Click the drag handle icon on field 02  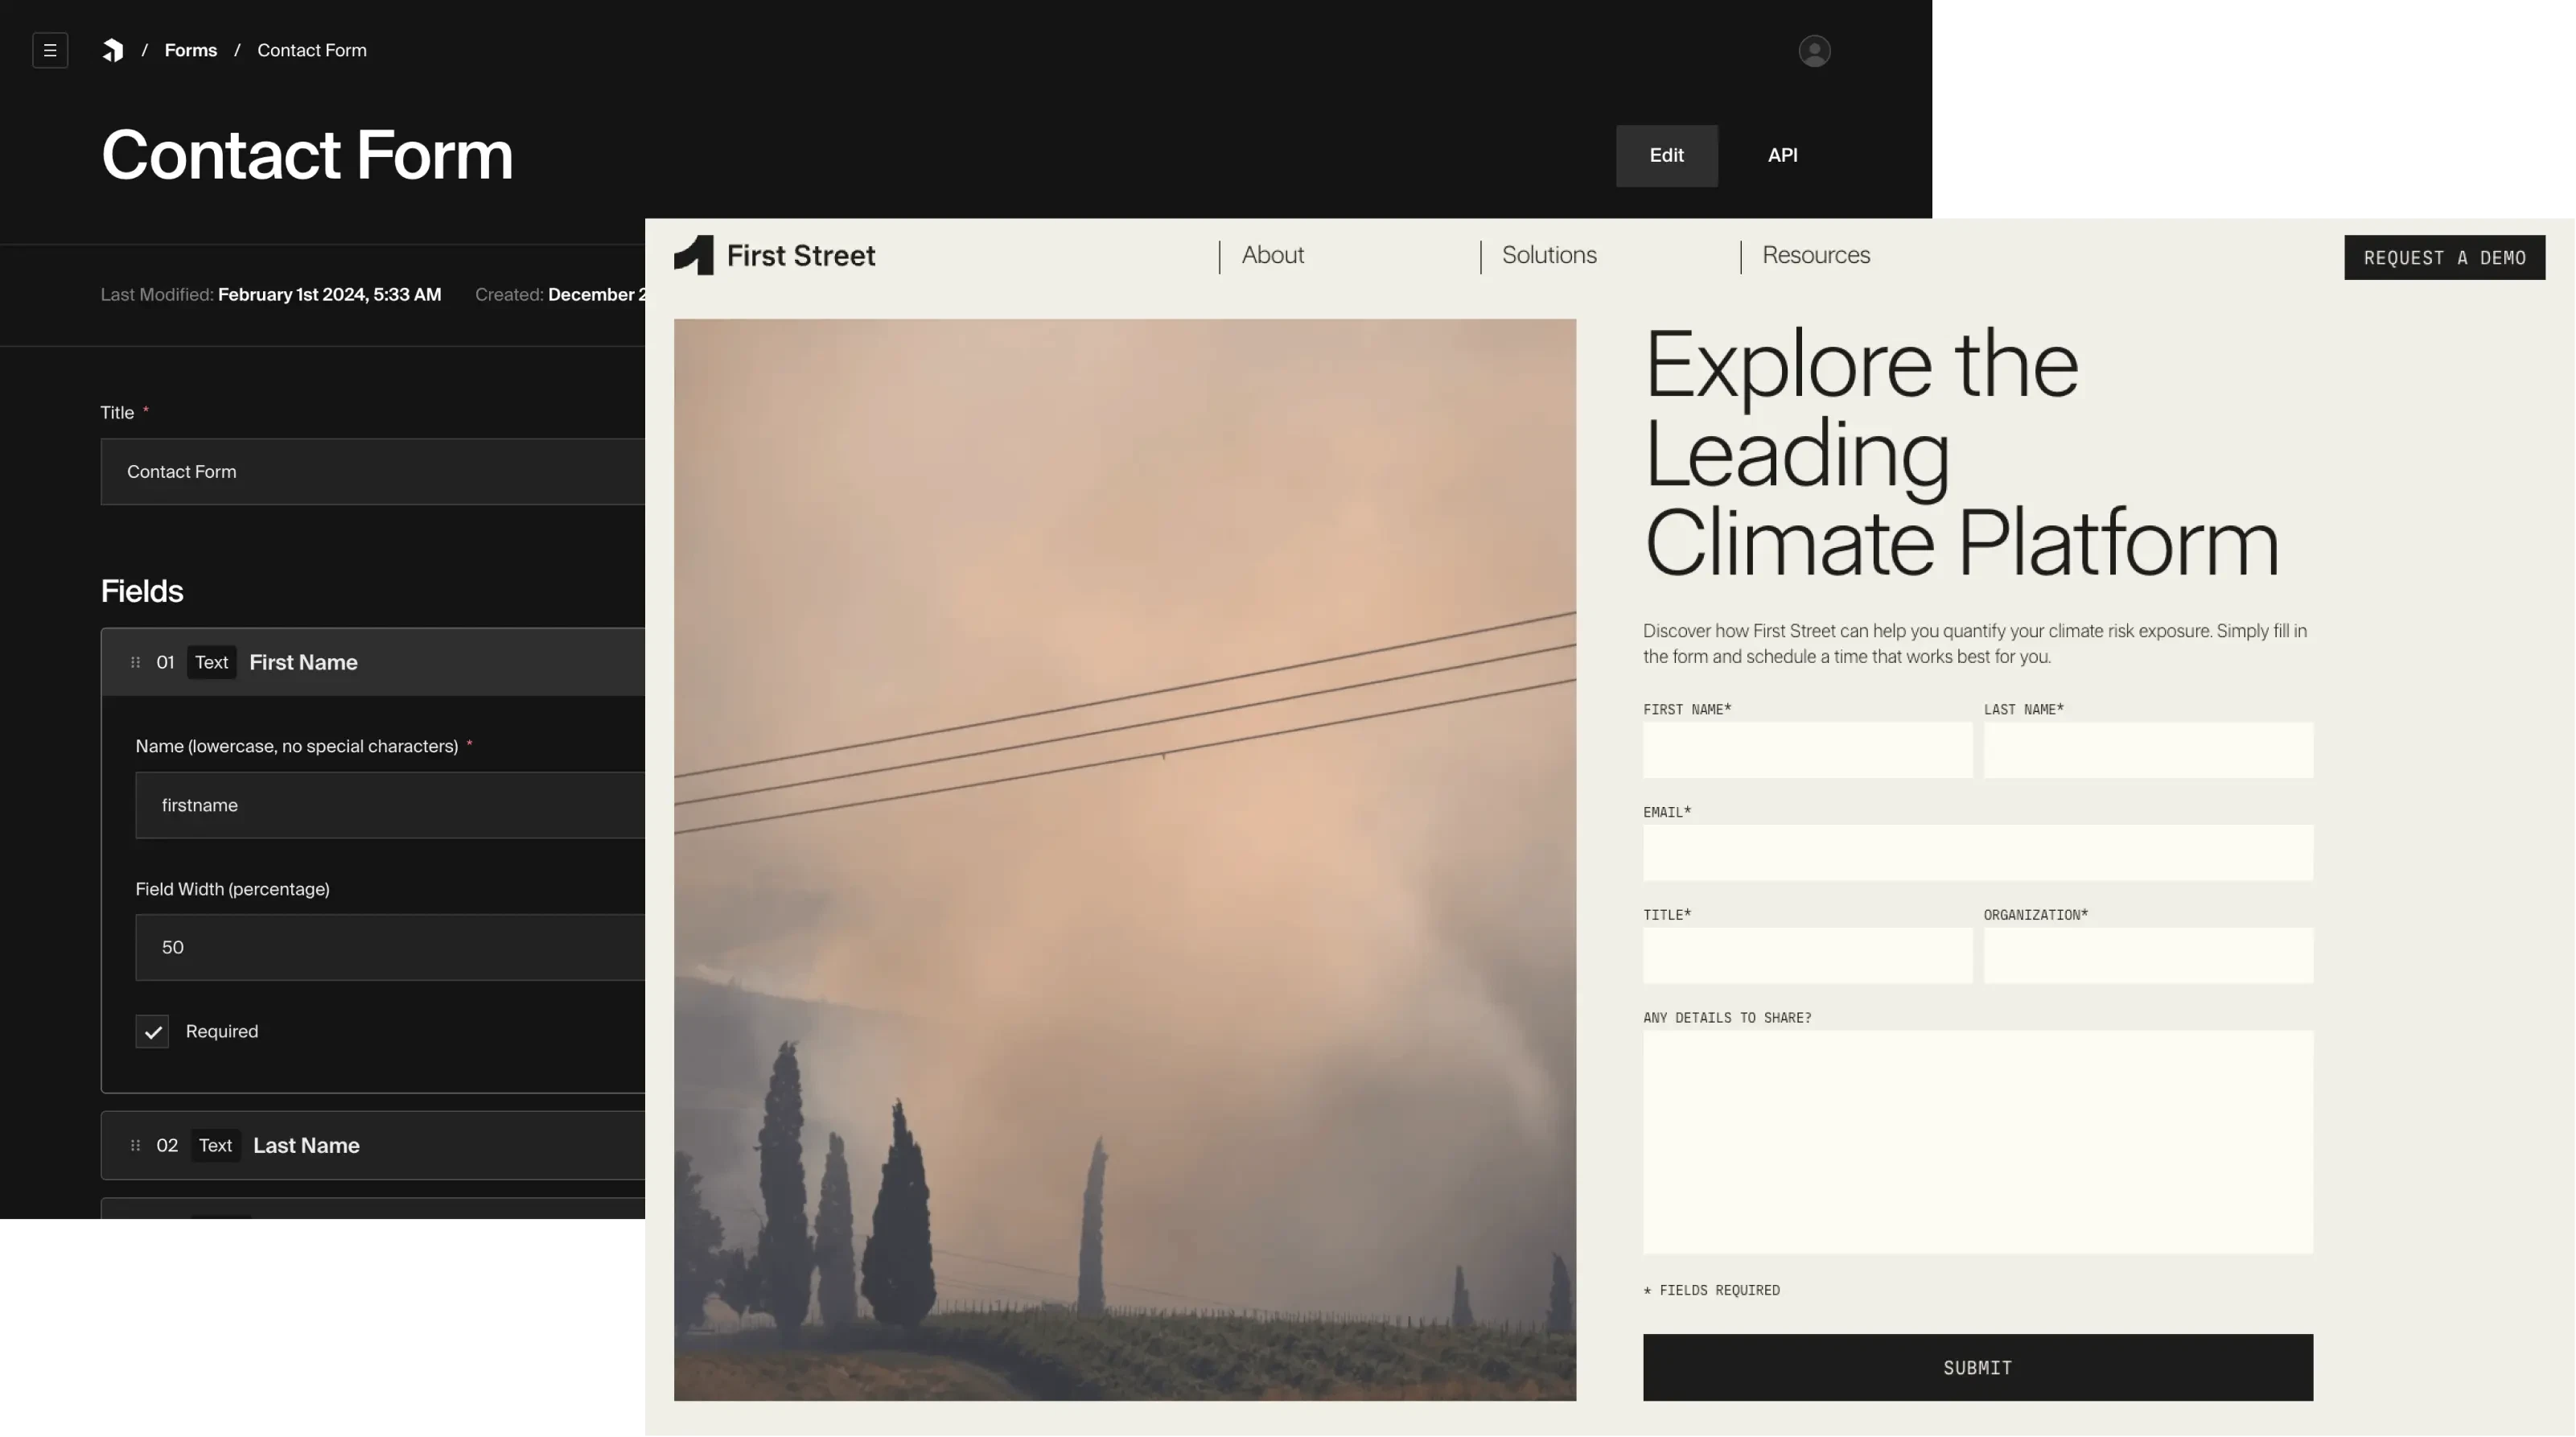[x=134, y=1145]
